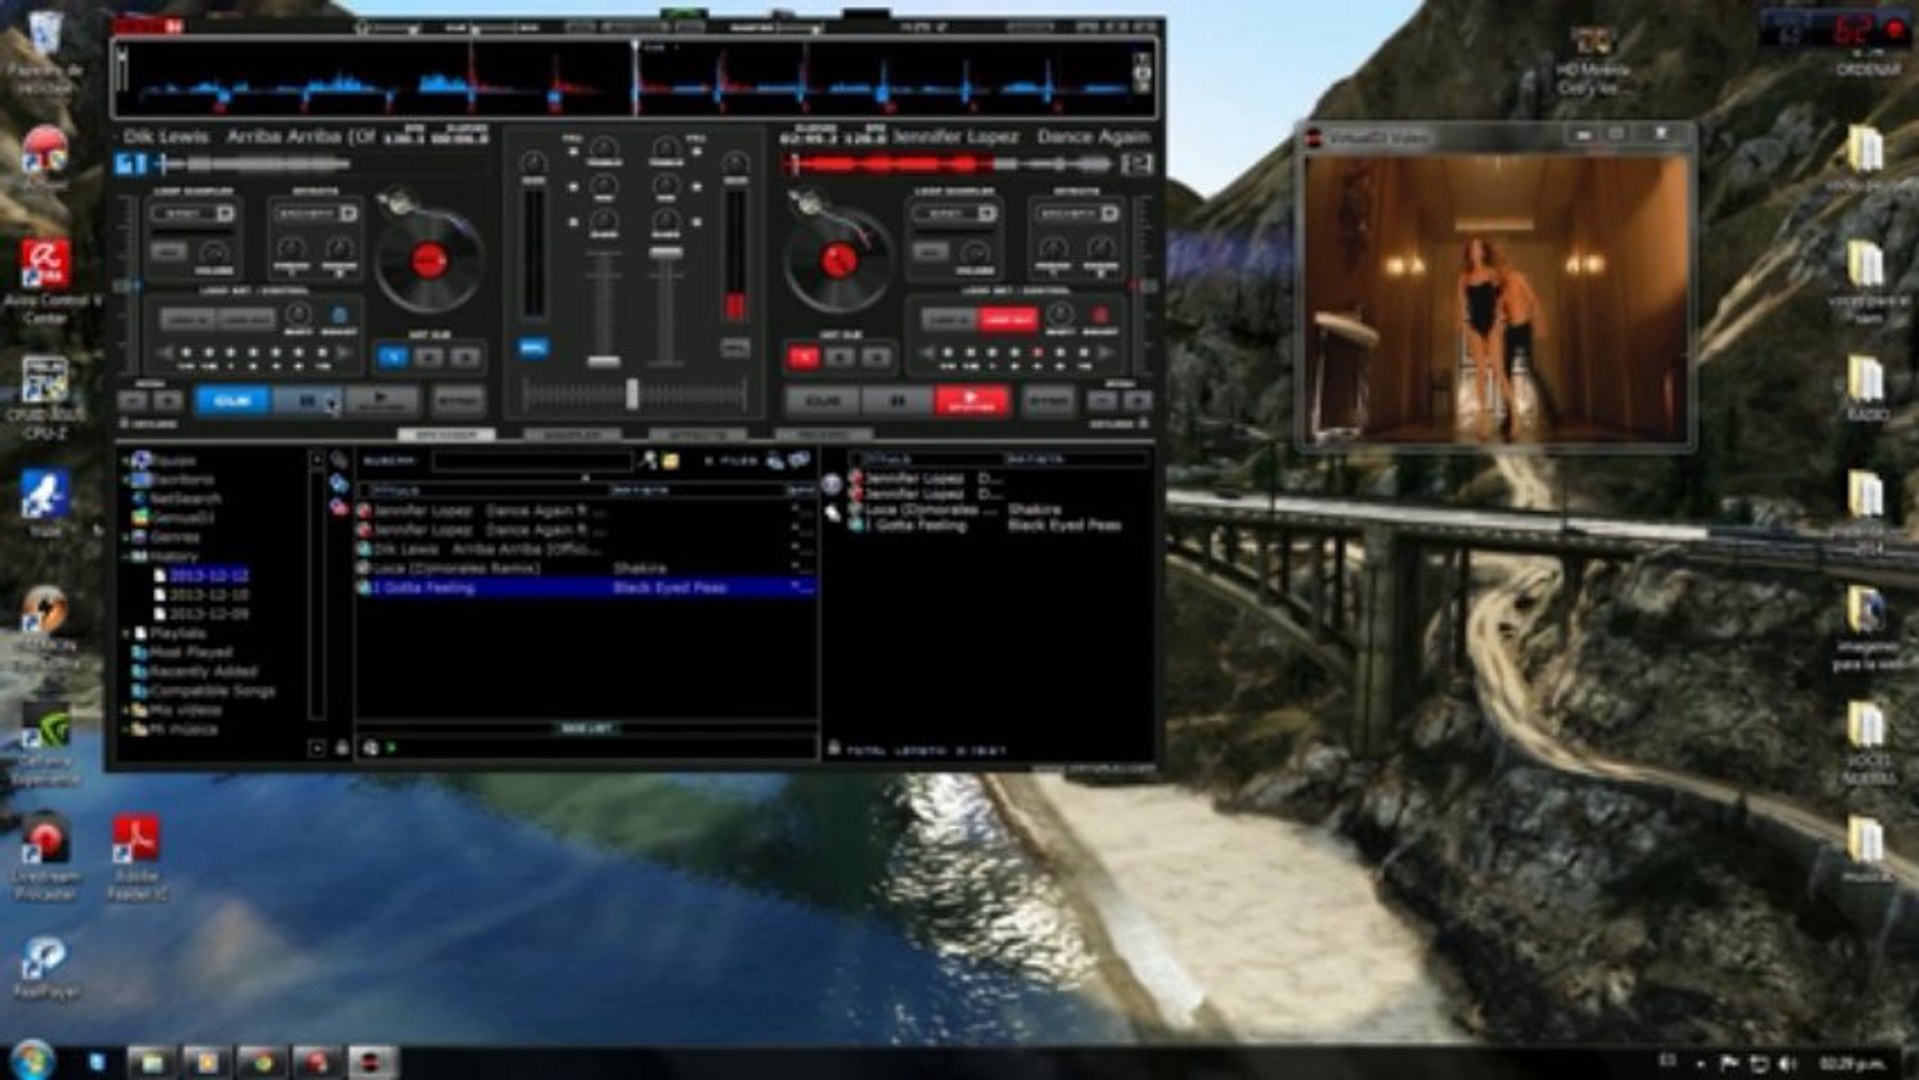
Task: Toggle bass kill on the right mixer channel
Action: click(697, 222)
